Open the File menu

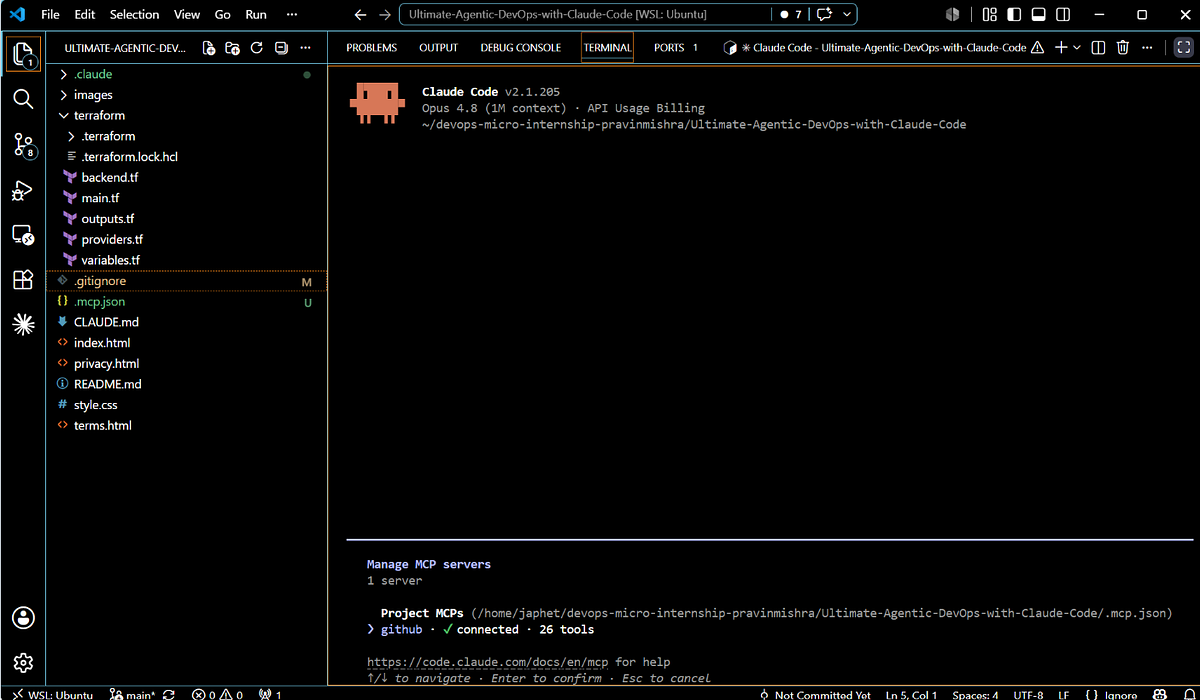(50, 15)
